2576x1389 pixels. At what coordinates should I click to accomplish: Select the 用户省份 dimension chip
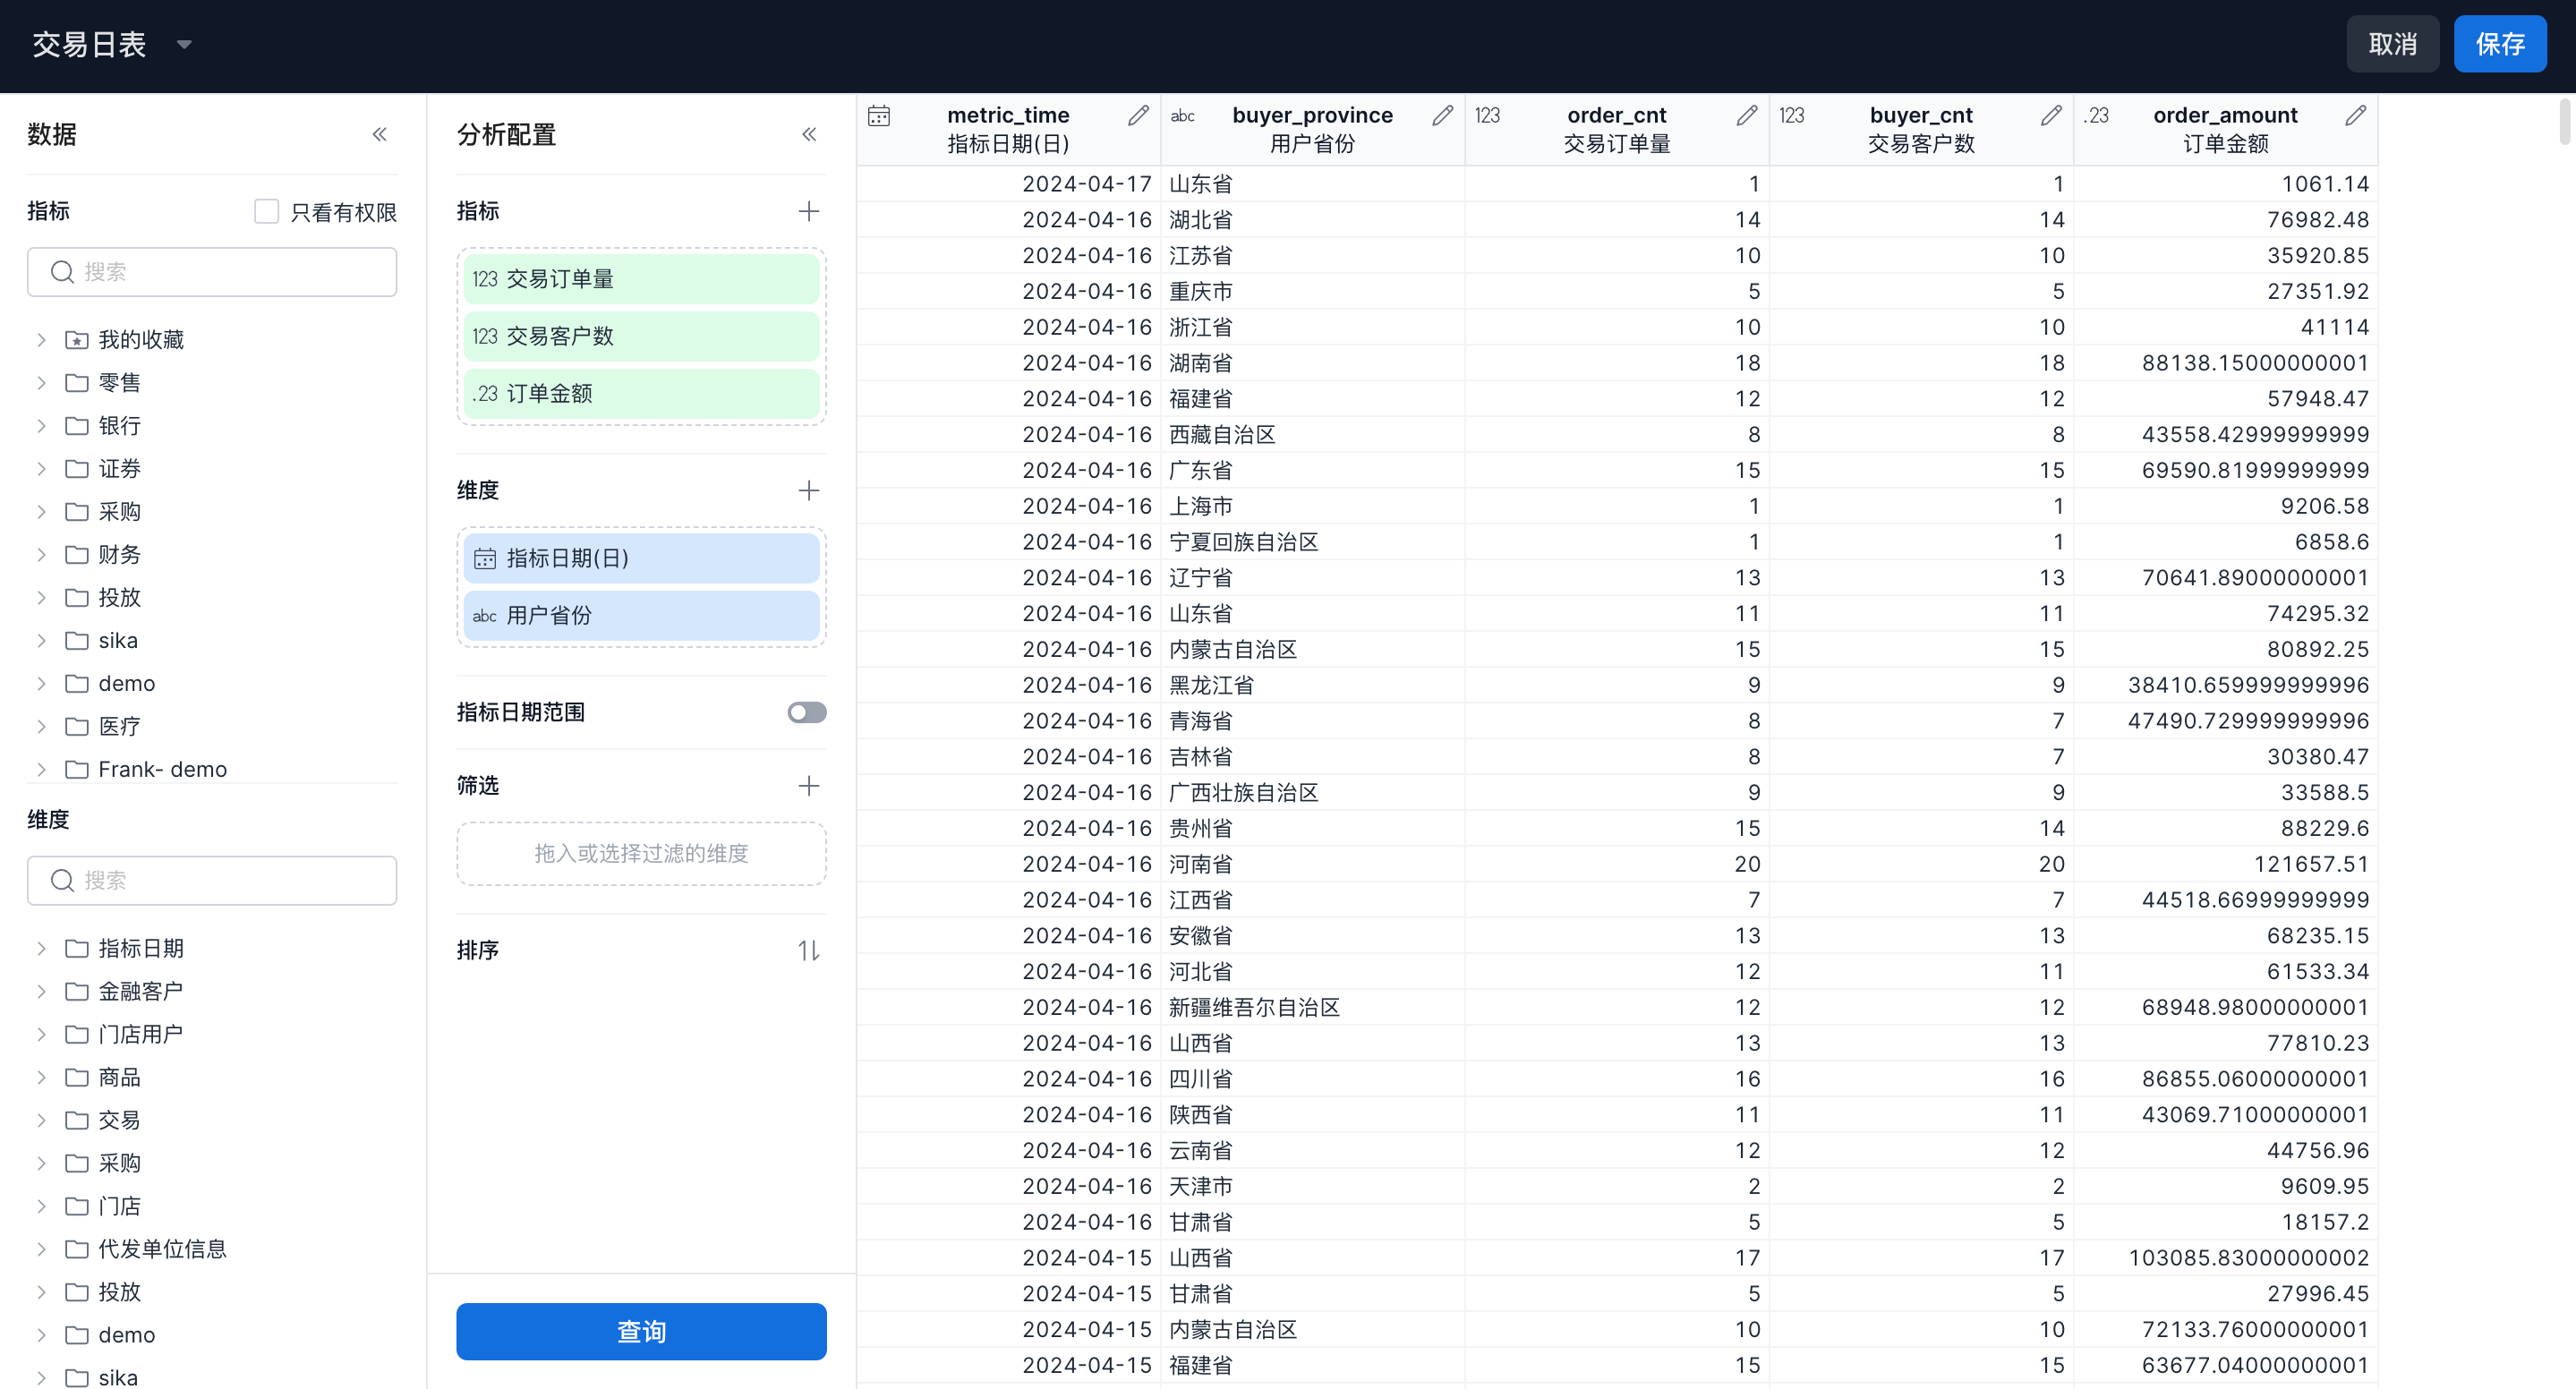(x=640, y=616)
